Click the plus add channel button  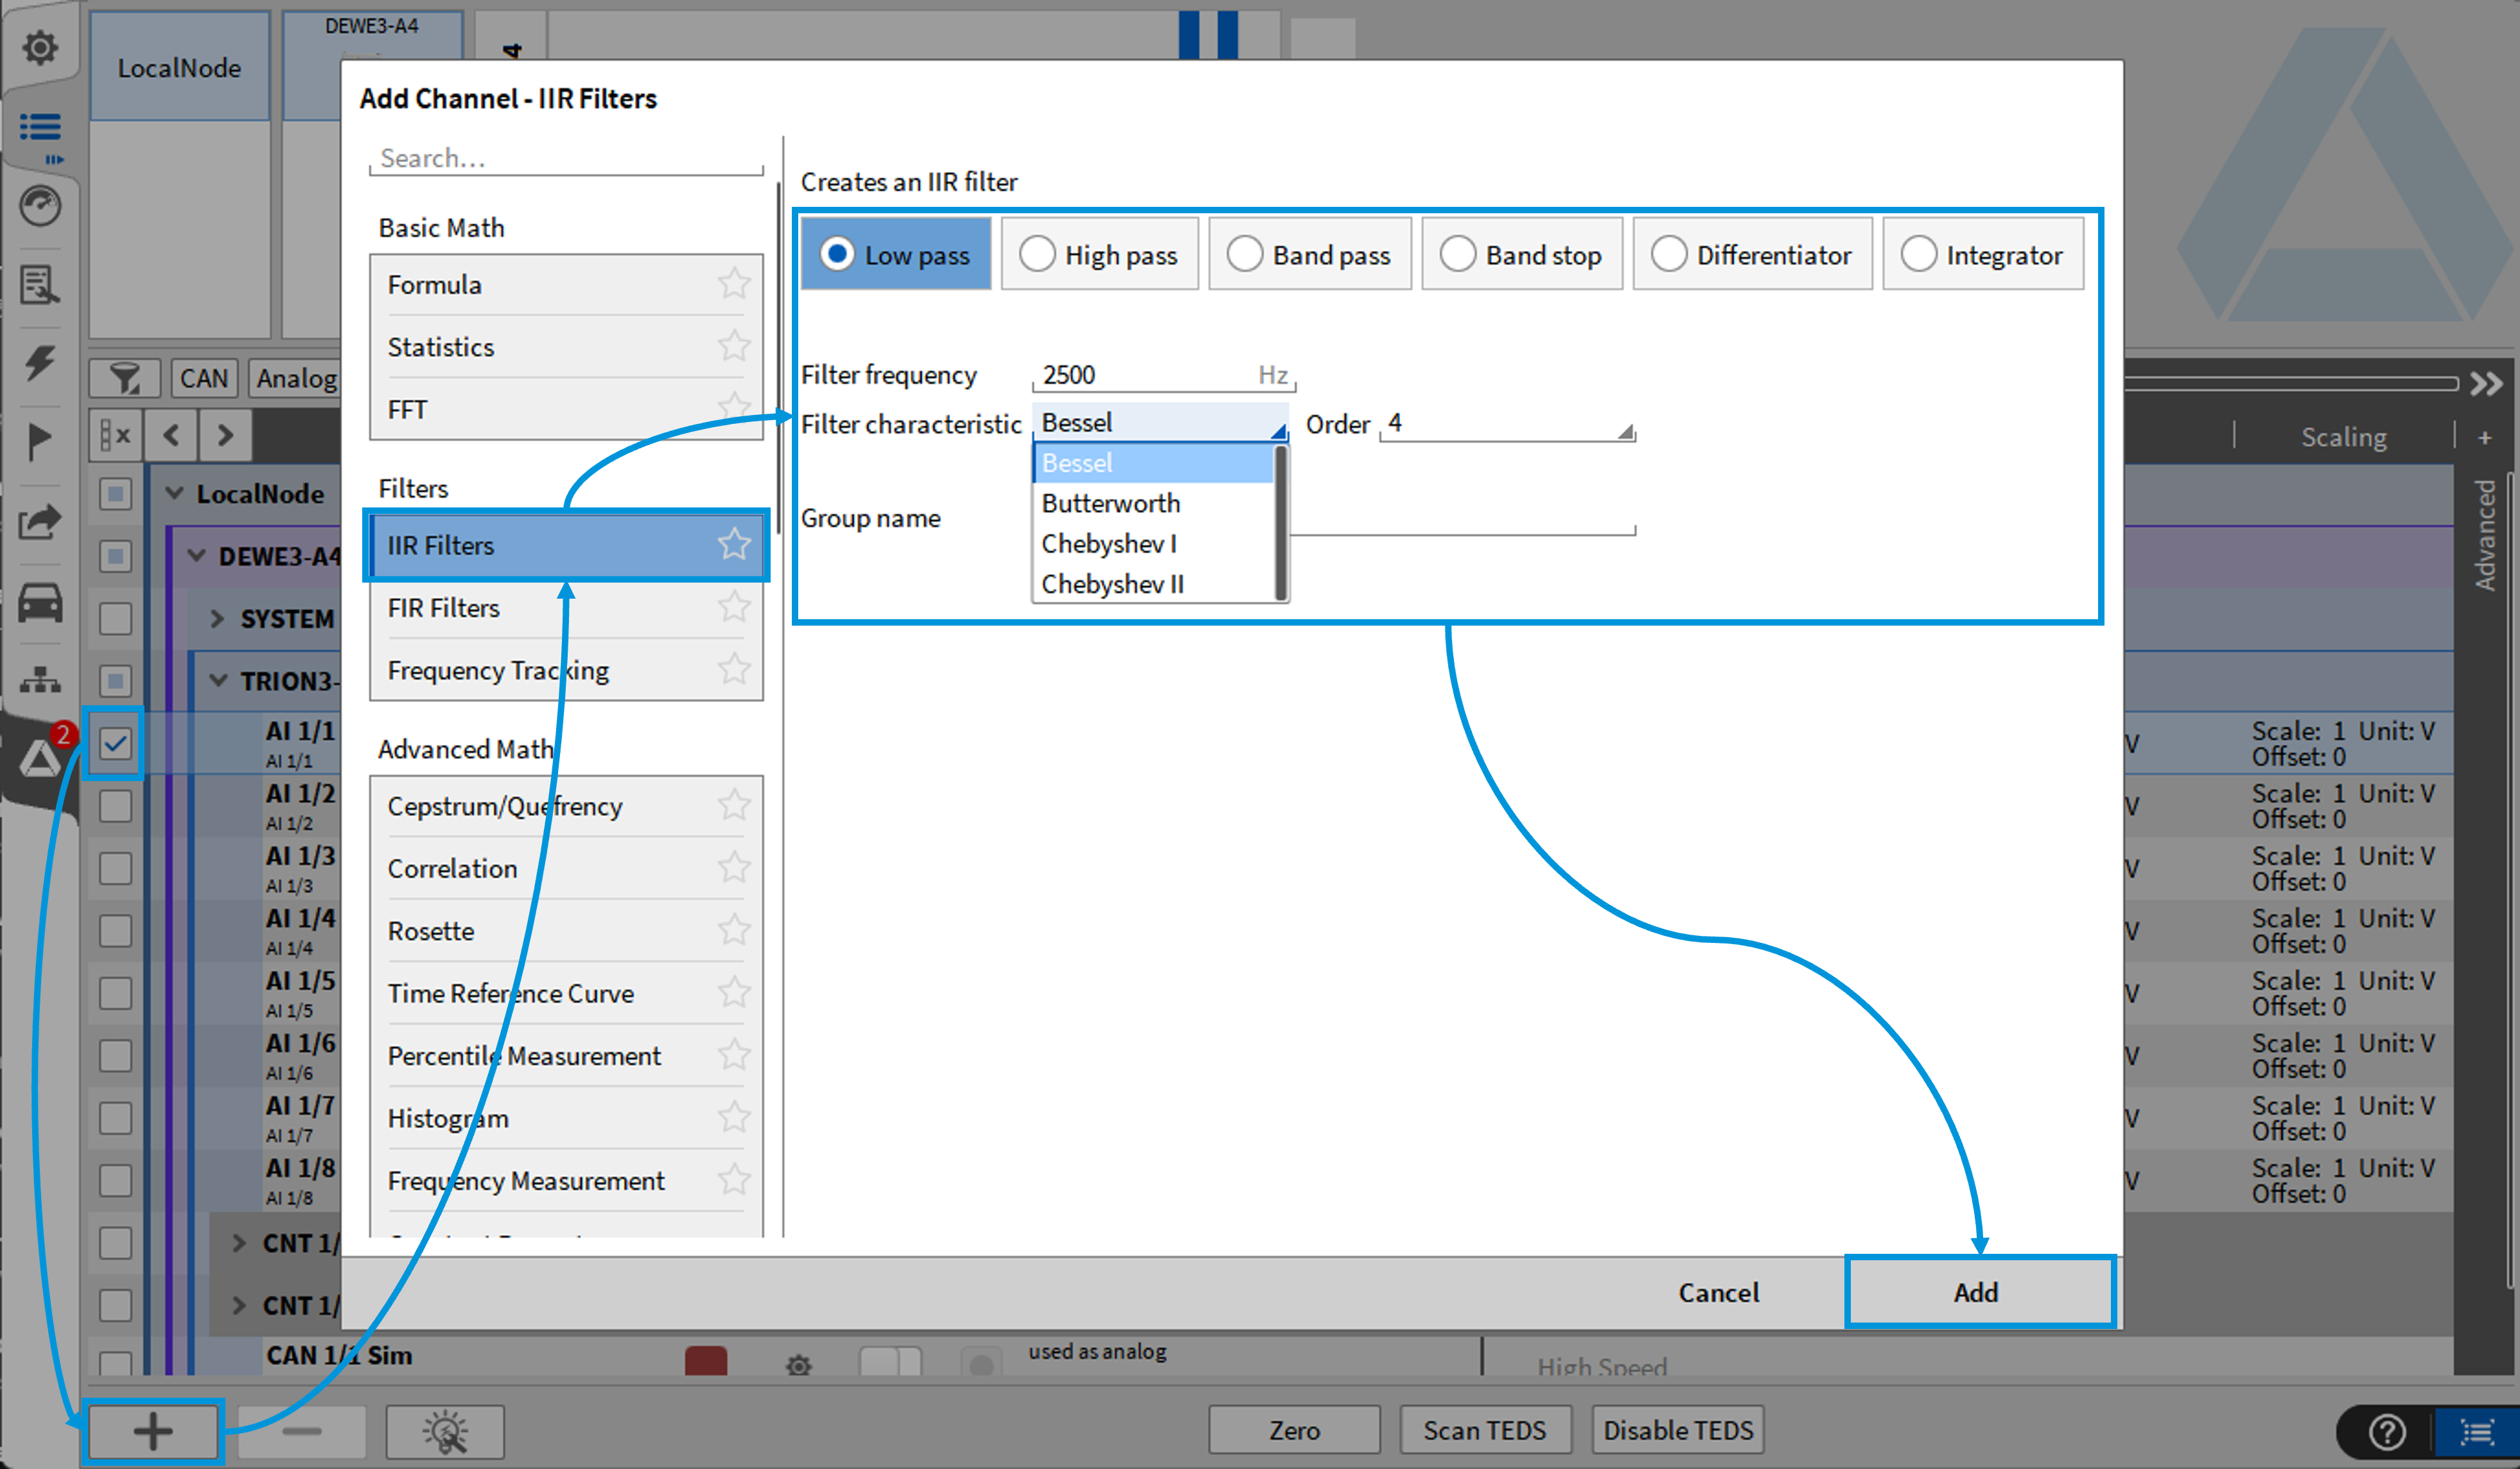click(152, 1431)
